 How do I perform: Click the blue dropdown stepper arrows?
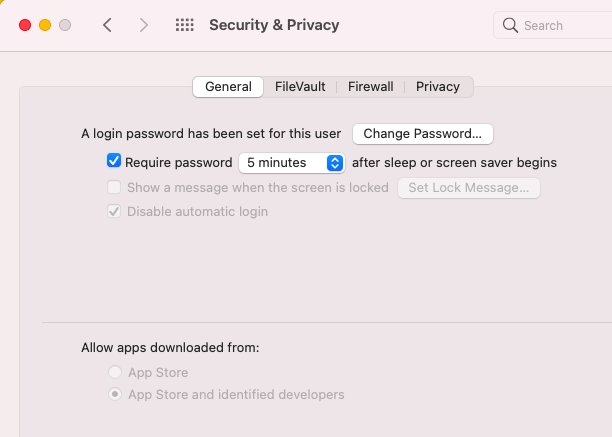pyautogui.click(x=335, y=162)
